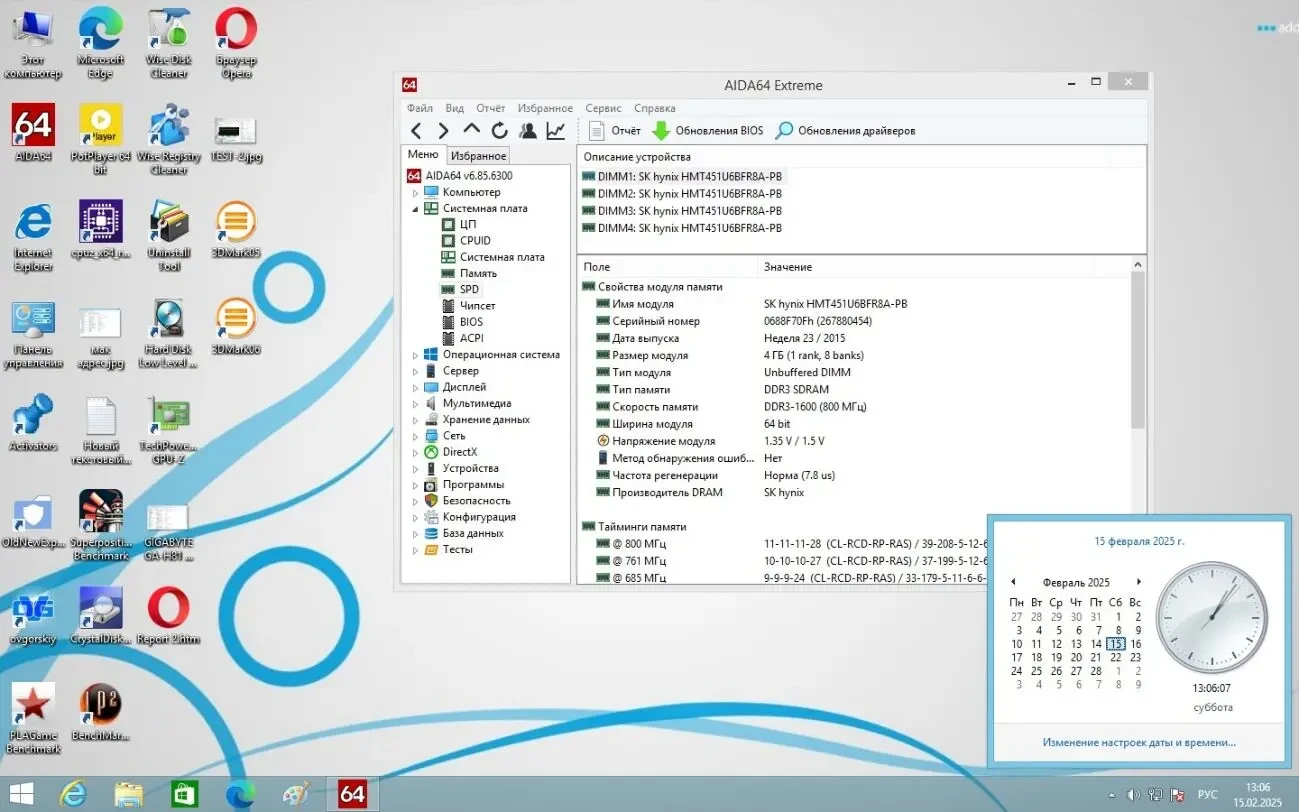Select the user report wizard icon in toolbar
Screen dimensions: 1299x812
point(527,130)
